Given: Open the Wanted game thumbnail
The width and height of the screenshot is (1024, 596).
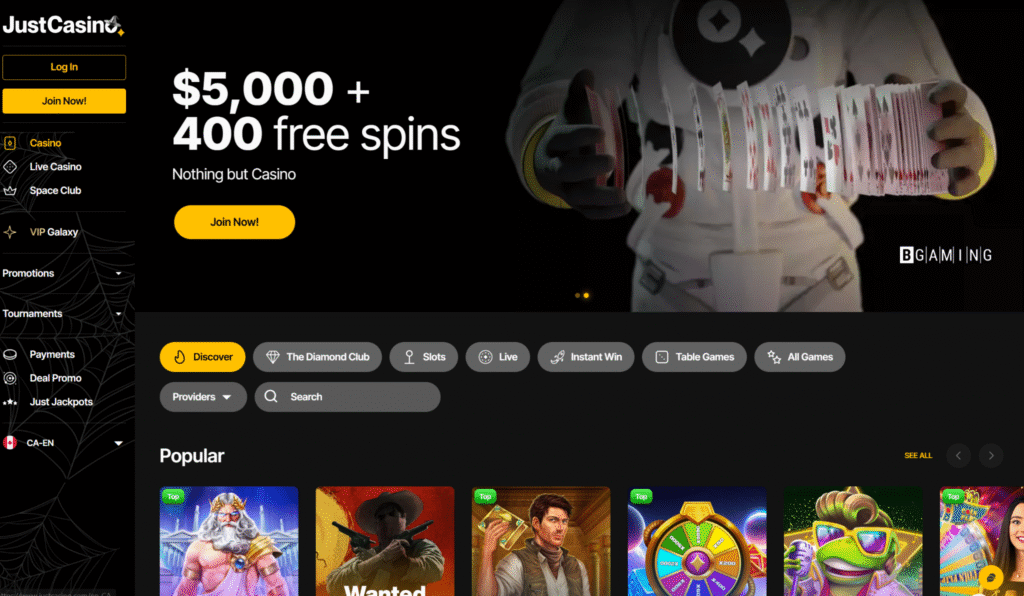Looking at the screenshot, I should [x=385, y=541].
